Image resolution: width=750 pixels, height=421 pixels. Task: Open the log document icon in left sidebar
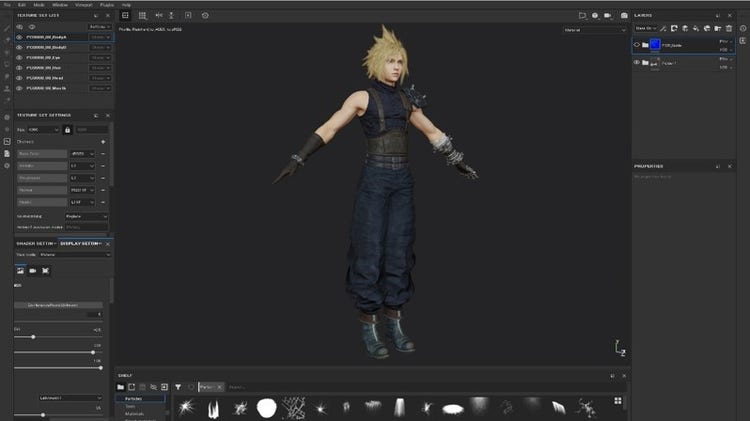tap(7, 154)
